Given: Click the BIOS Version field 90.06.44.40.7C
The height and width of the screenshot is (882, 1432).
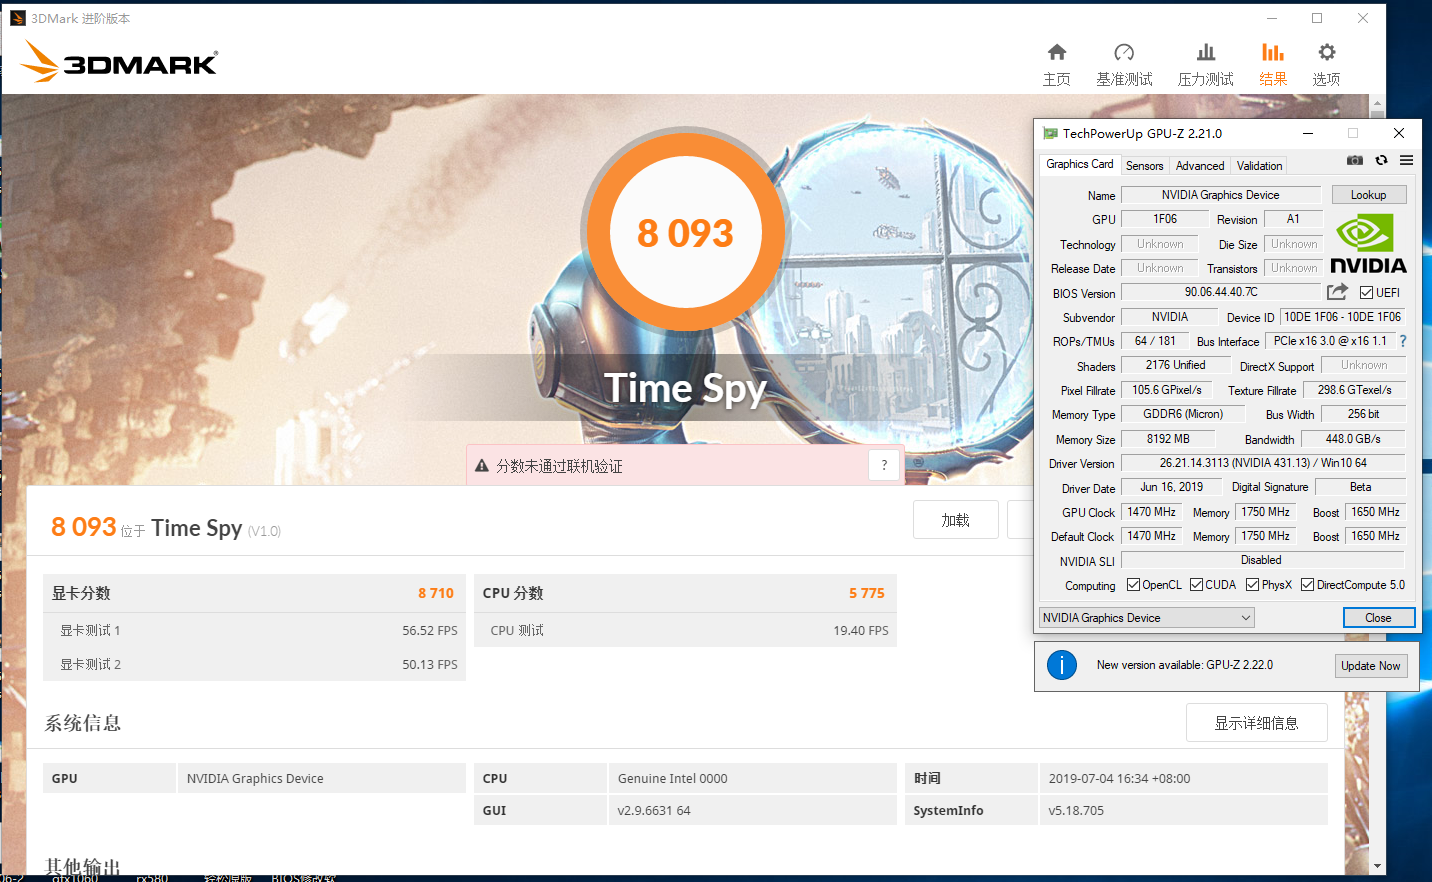Looking at the screenshot, I should (1220, 292).
